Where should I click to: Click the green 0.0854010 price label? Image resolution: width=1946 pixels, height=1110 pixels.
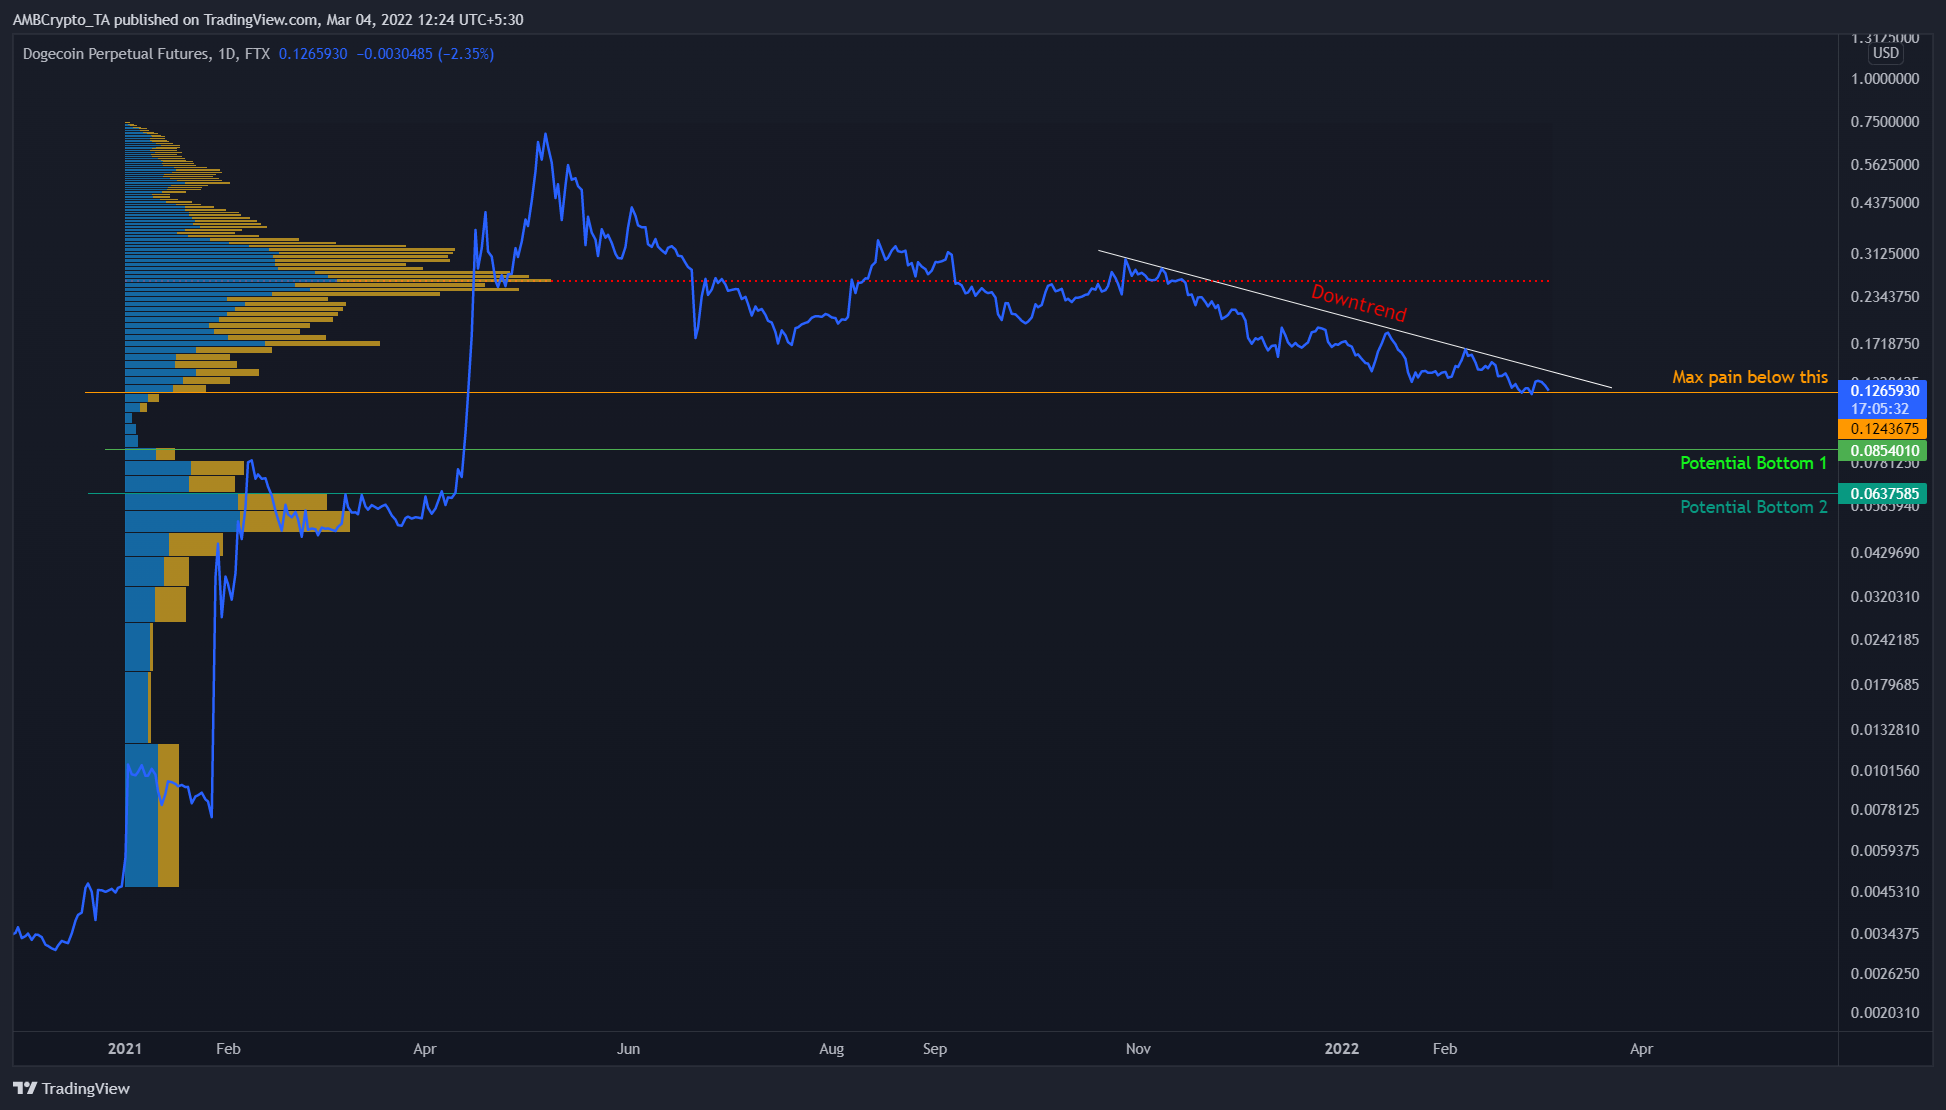(x=1884, y=451)
